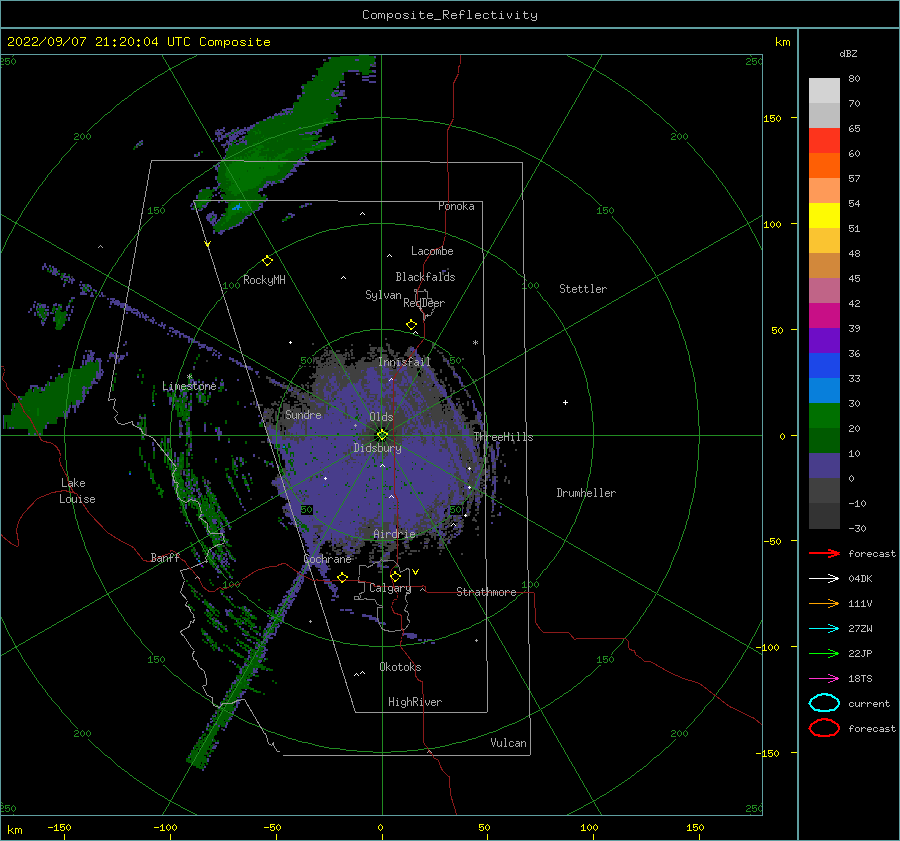Click the magenta 18TS arrow icon

coord(824,679)
